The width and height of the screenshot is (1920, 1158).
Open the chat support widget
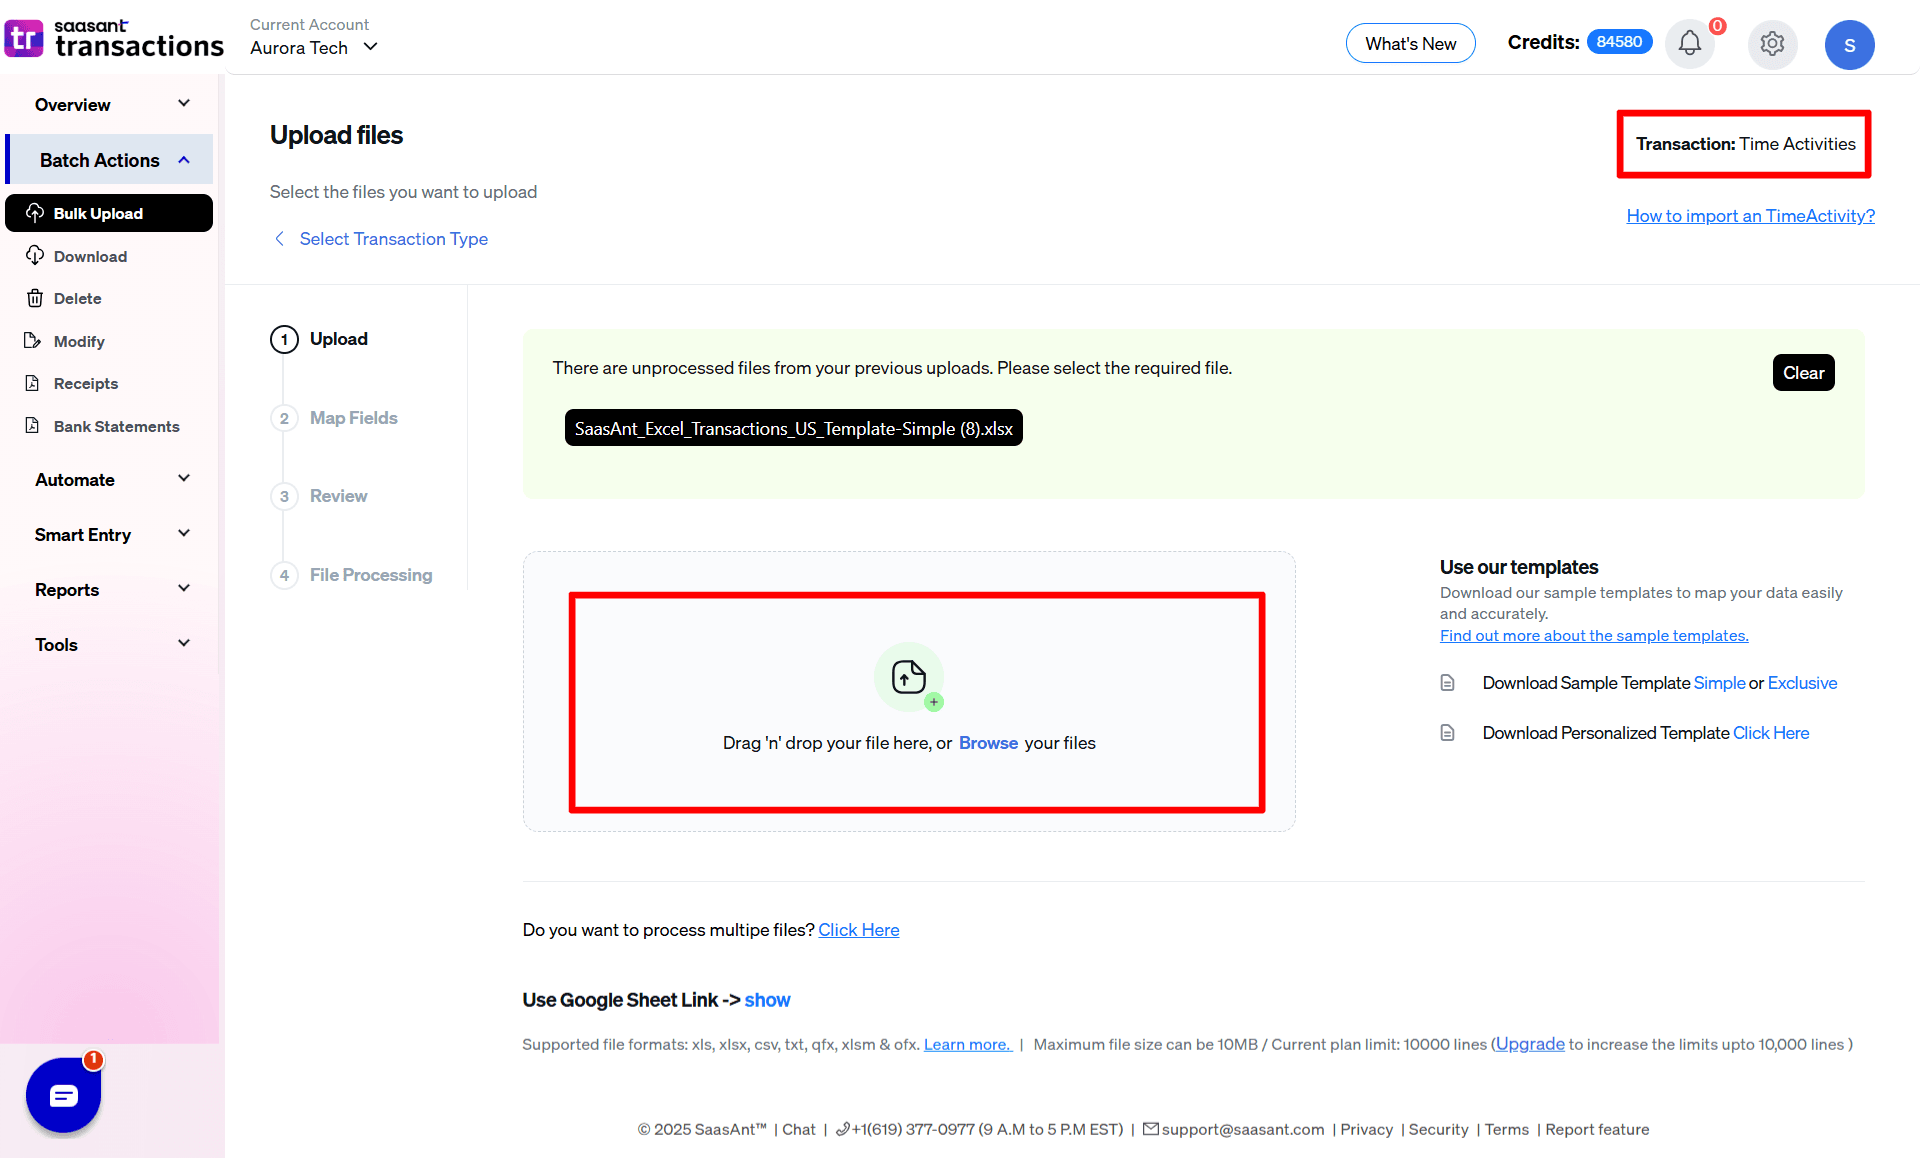[x=63, y=1094]
